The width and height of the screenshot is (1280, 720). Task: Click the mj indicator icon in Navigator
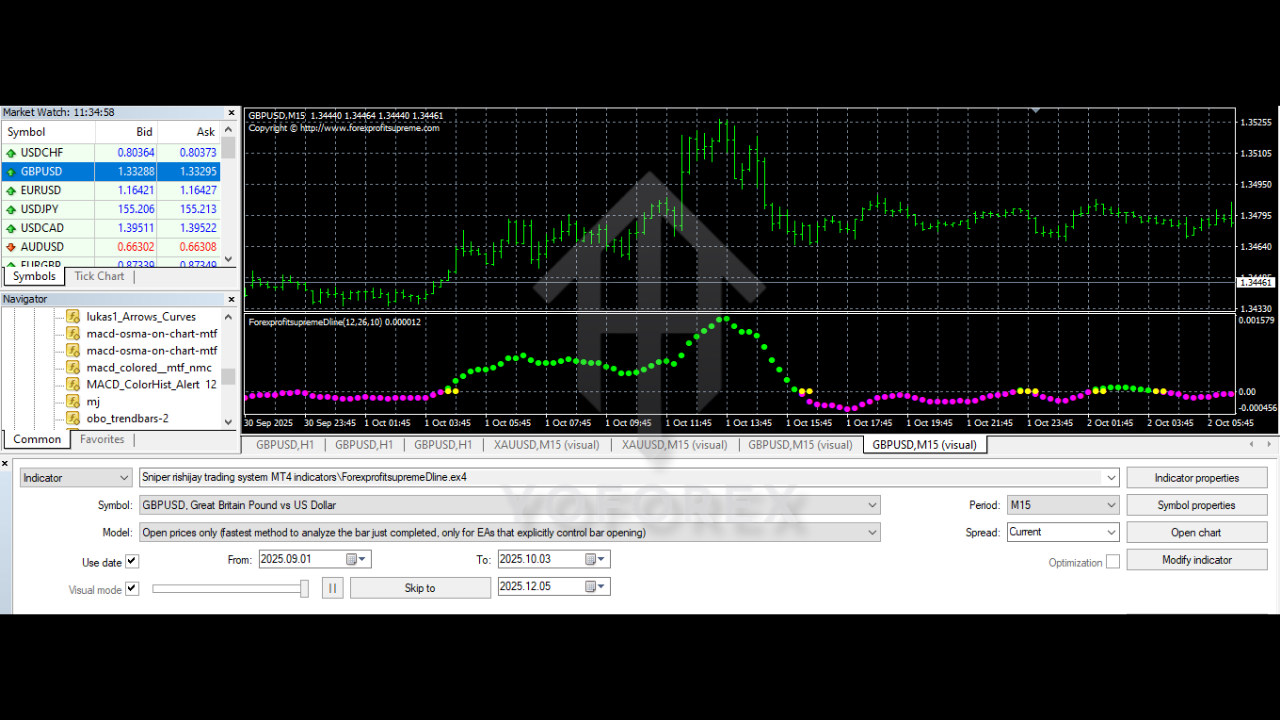[x=73, y=401]
